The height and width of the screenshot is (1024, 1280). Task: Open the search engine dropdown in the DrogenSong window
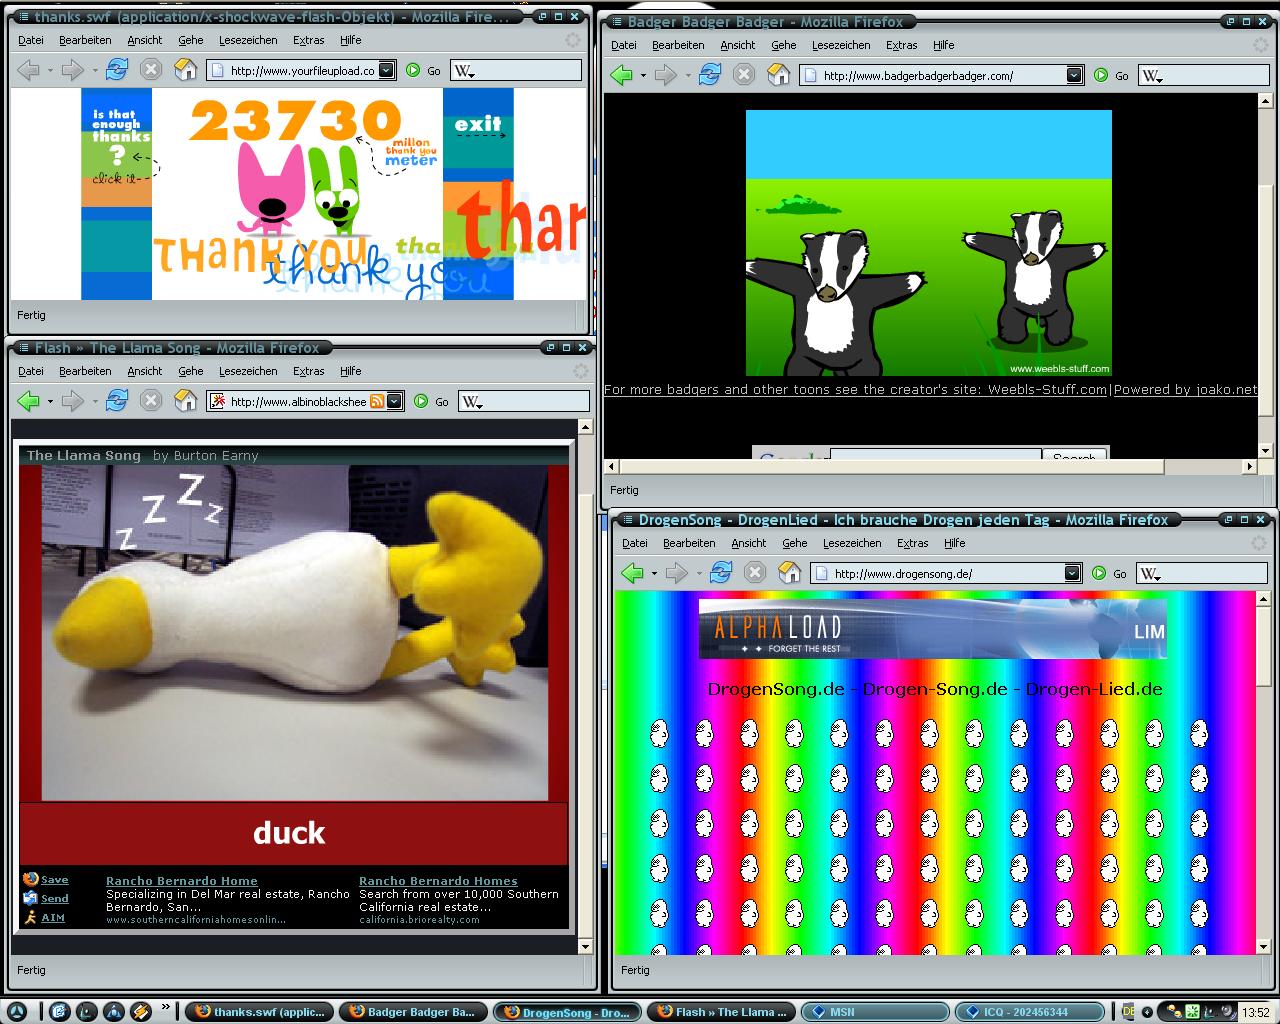click(1152, 574)
